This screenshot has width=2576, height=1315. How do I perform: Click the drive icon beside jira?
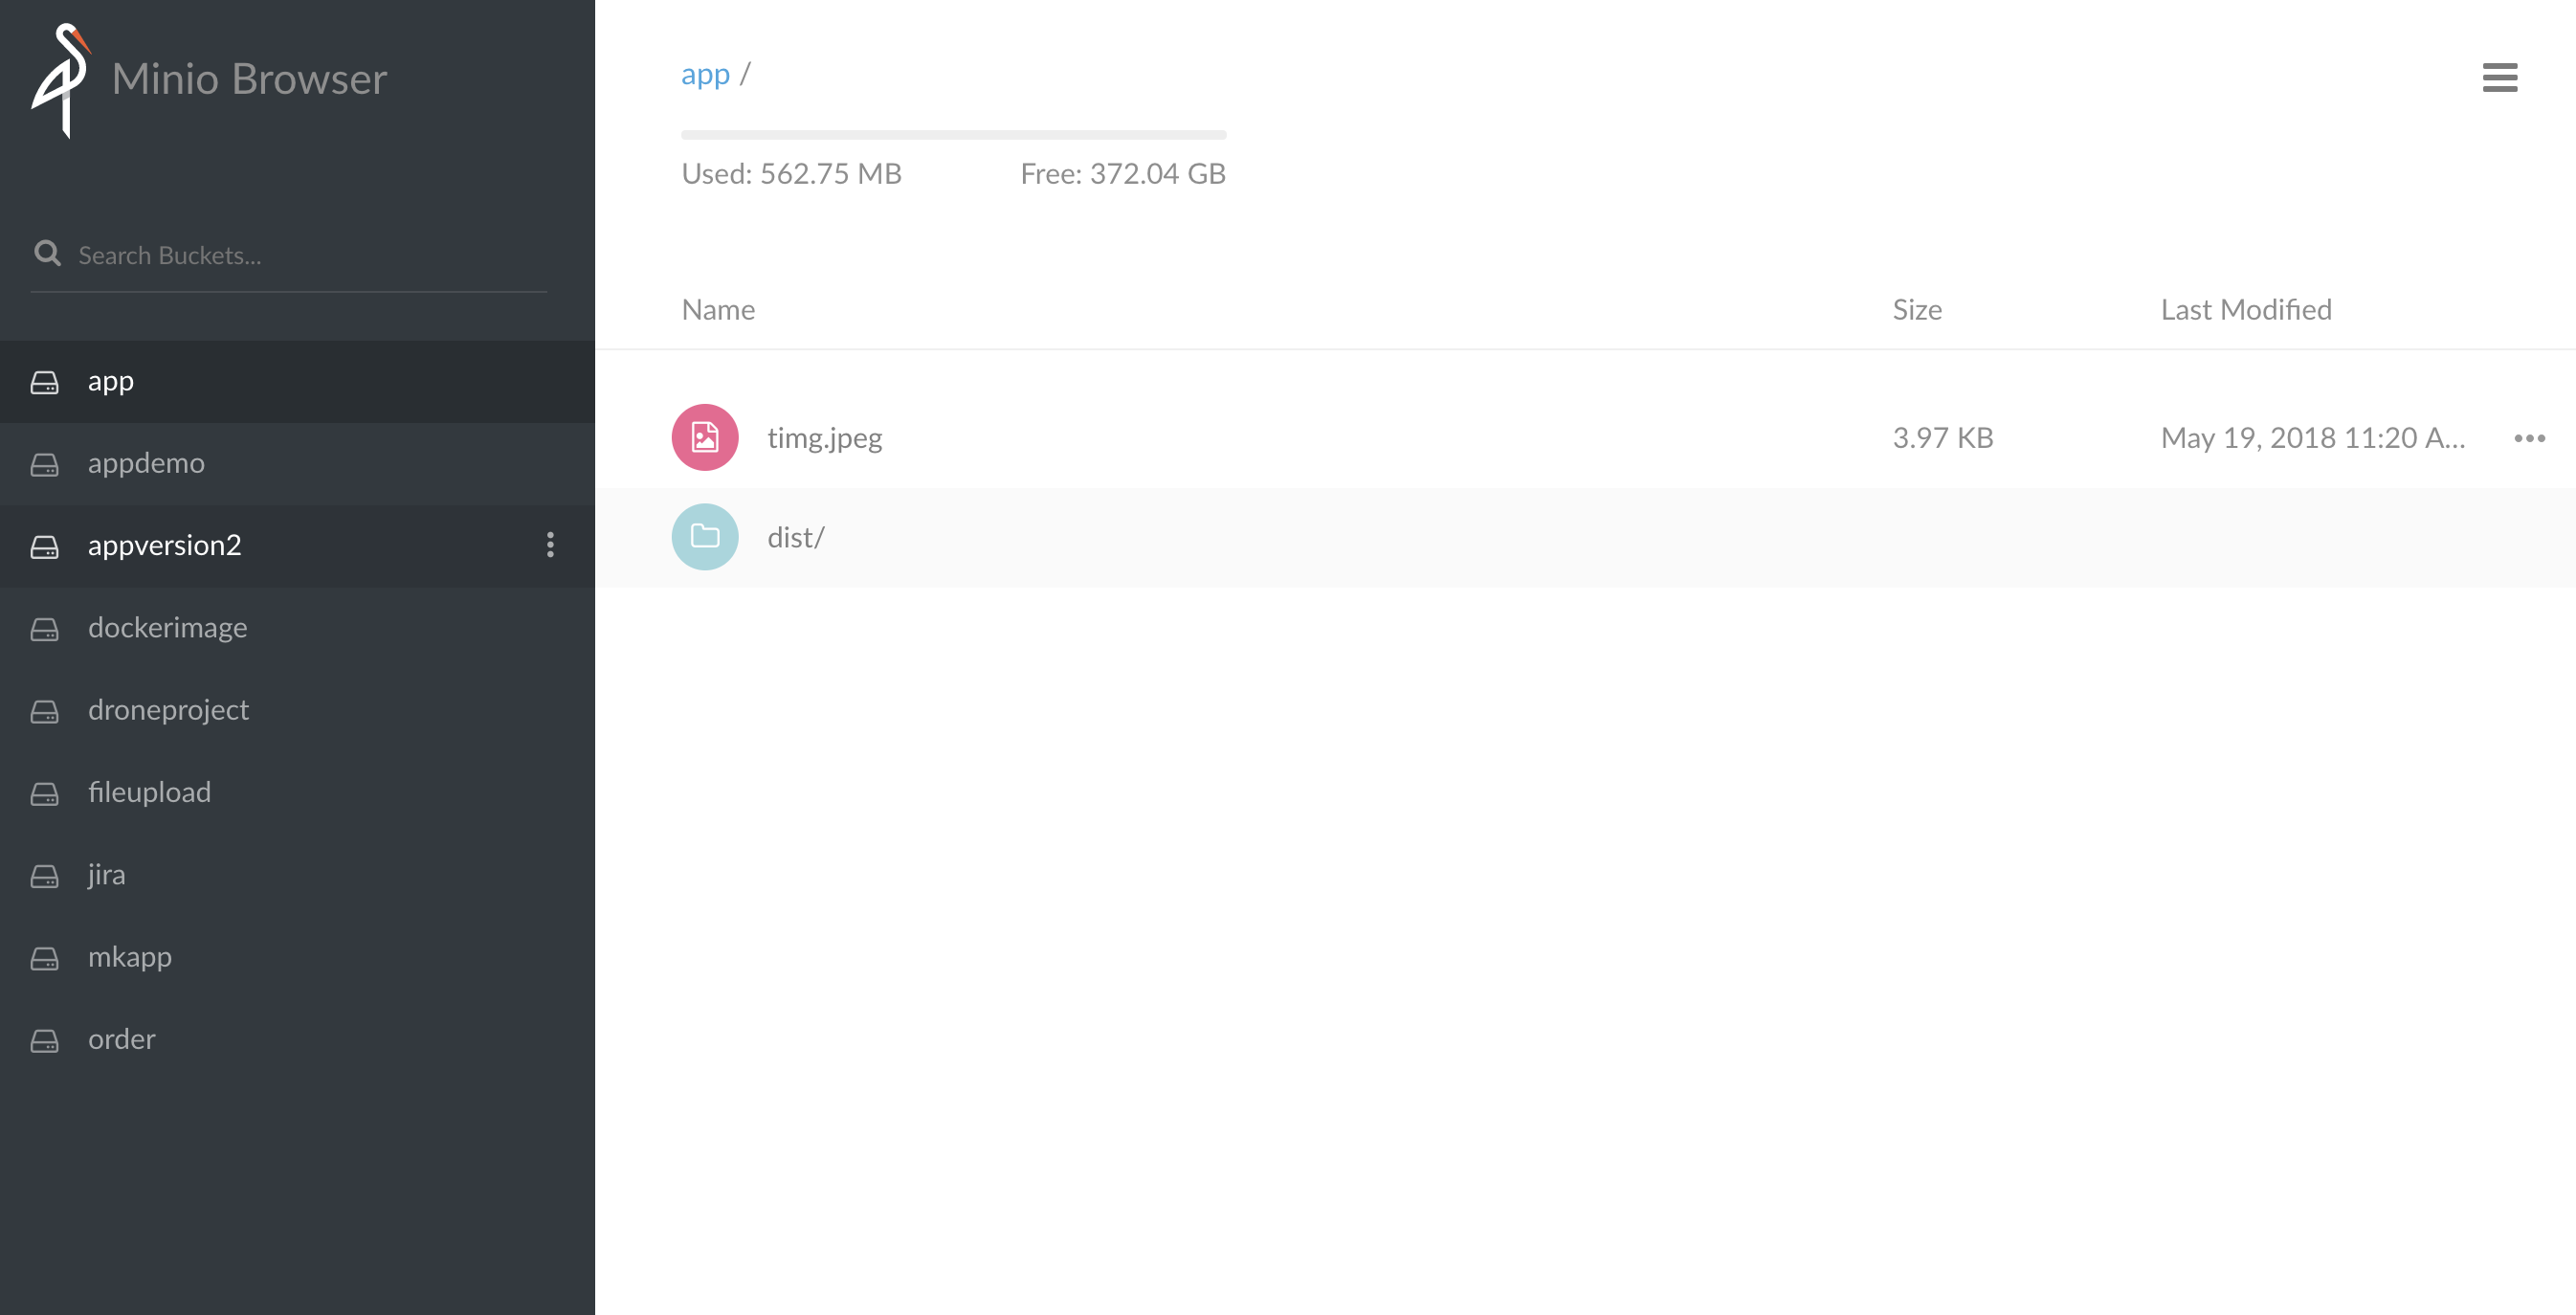45,876
